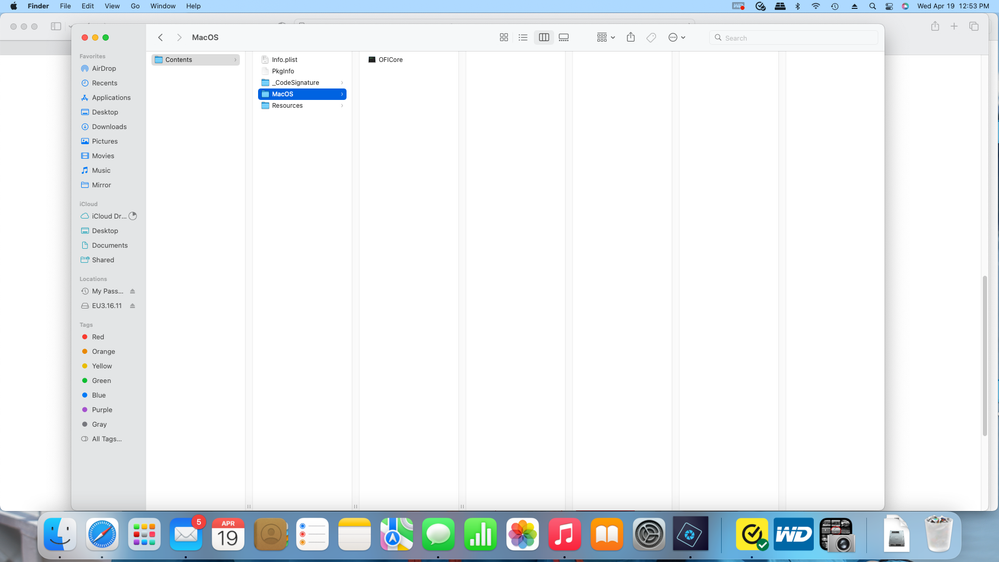Open the Go menu
This screenshot has height=562, width=999.
[135, 6]
